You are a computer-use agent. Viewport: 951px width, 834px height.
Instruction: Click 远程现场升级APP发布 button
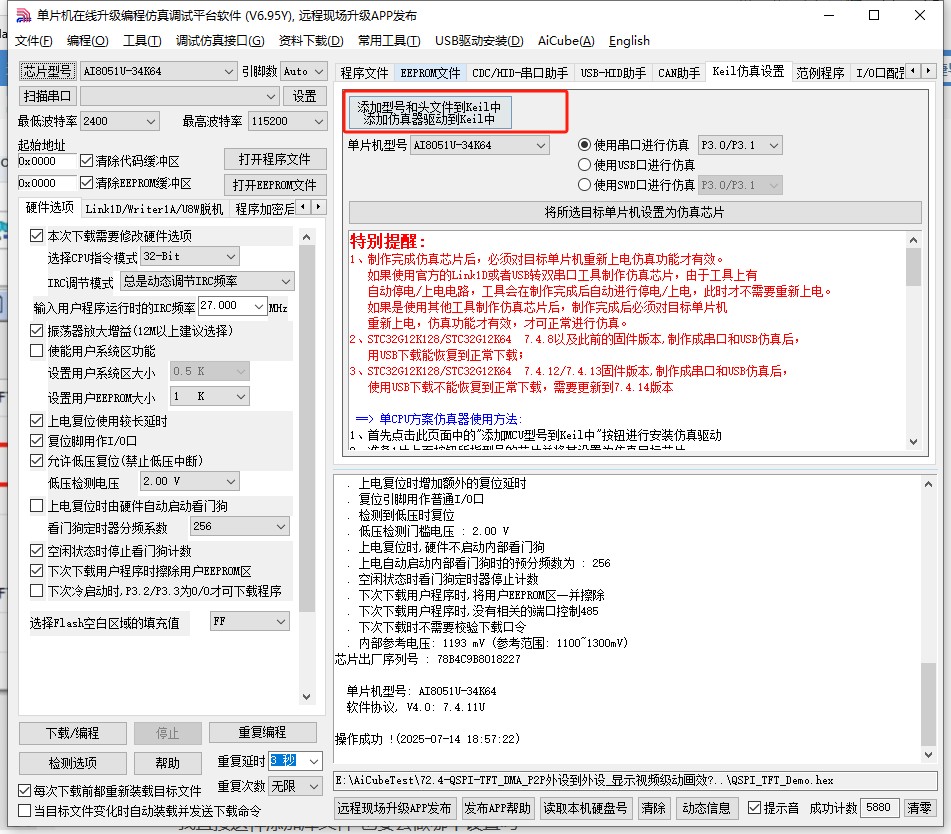coord(394,808)
